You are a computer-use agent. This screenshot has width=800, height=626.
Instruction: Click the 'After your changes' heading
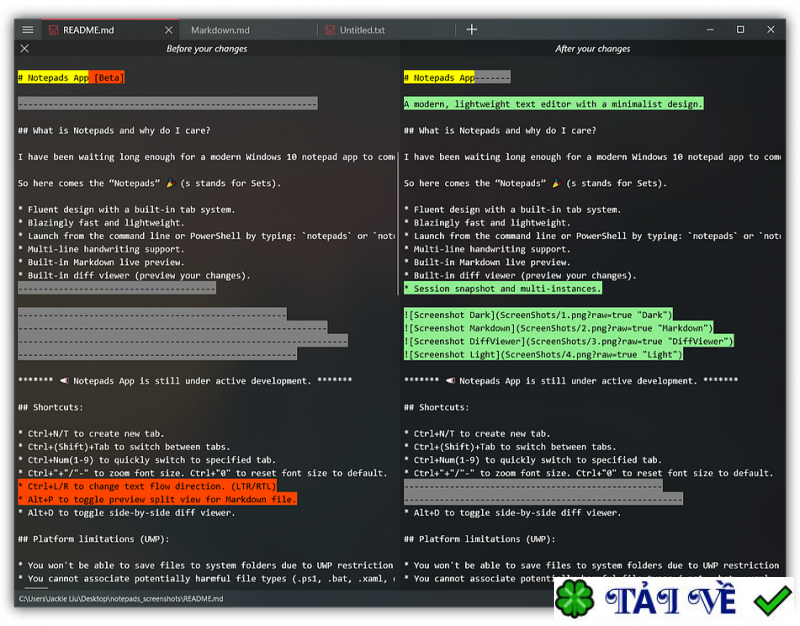click(592, 48)
